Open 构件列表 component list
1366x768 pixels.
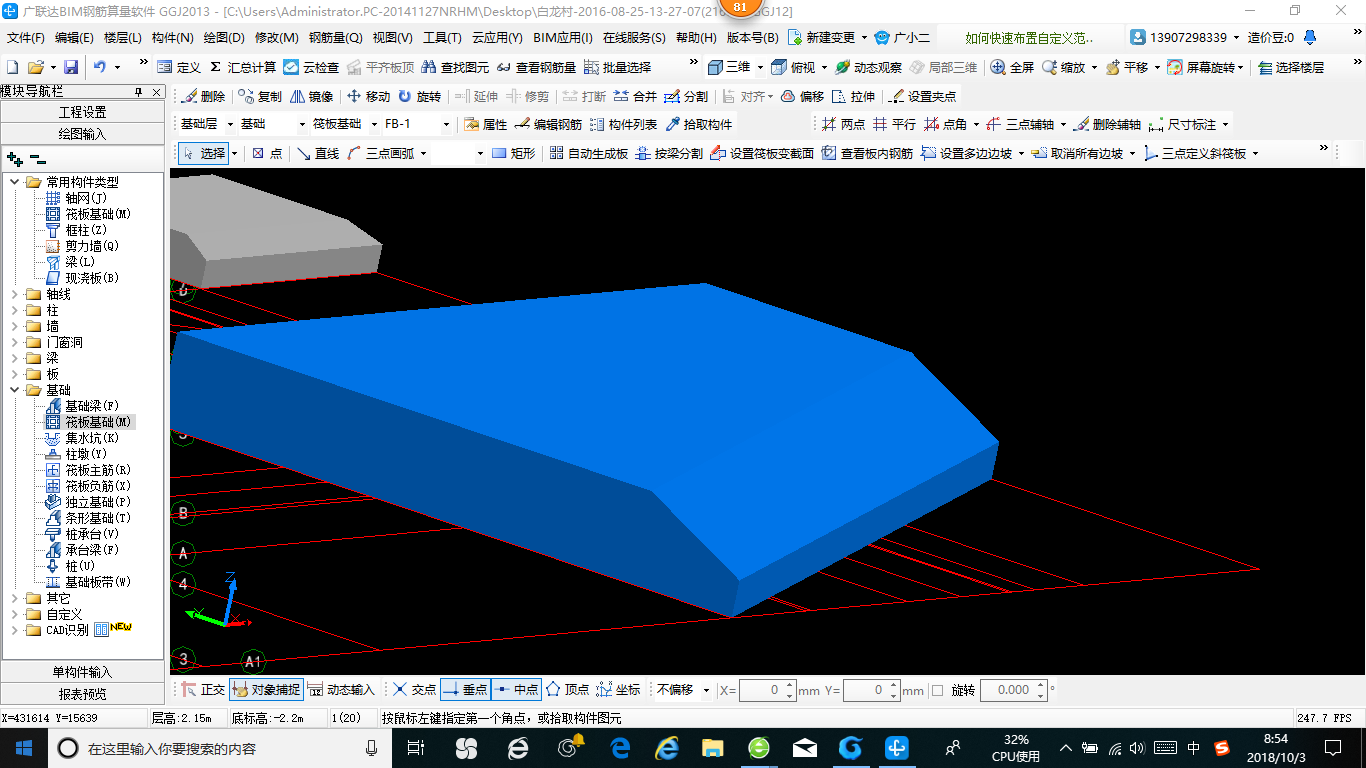coord(623,124)
